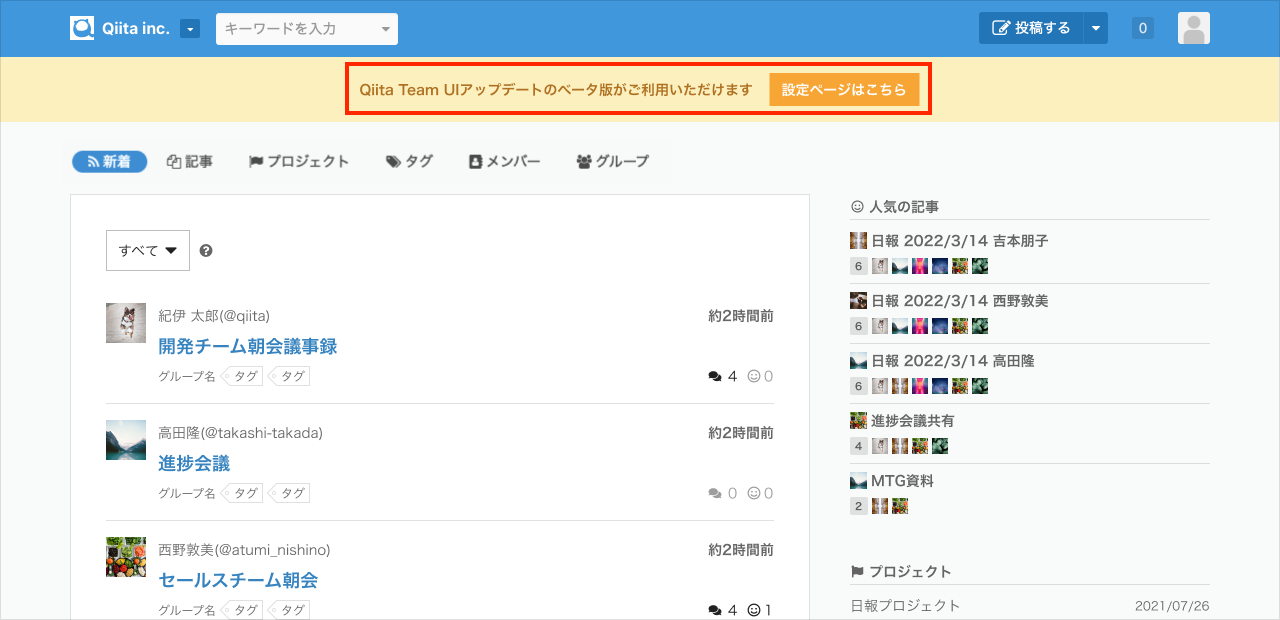
Task: Expand the すべて filter dropdown
Action: tap(148, 250)
